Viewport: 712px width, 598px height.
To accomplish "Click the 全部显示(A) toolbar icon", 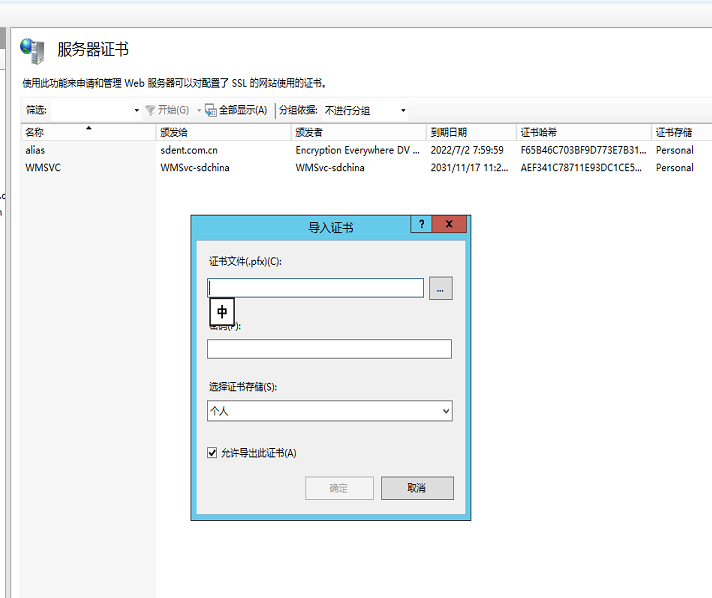I will pyautogui.click(x=212, y=110).
